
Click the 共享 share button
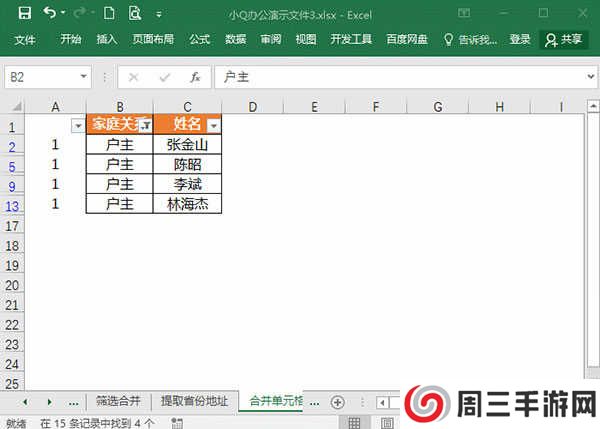(563, 40)
